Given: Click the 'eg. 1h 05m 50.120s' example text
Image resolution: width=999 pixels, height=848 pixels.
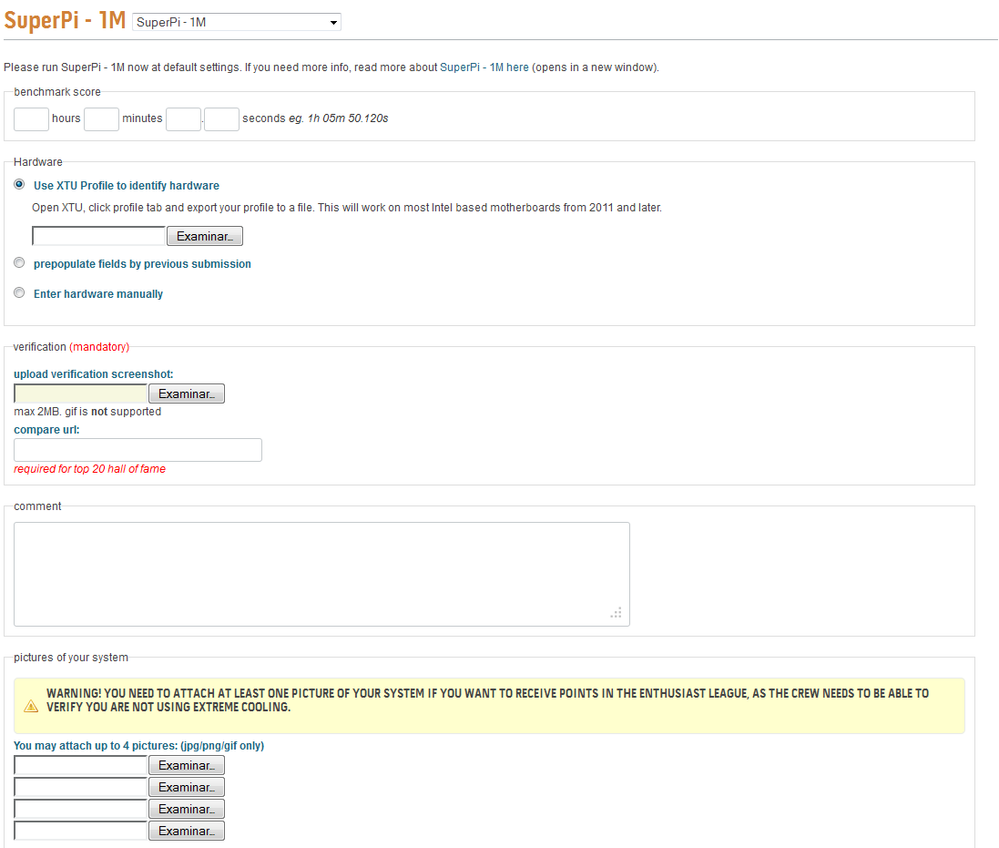Looking at the screenshot, I should pyautogui.click(x=338, y=119).
